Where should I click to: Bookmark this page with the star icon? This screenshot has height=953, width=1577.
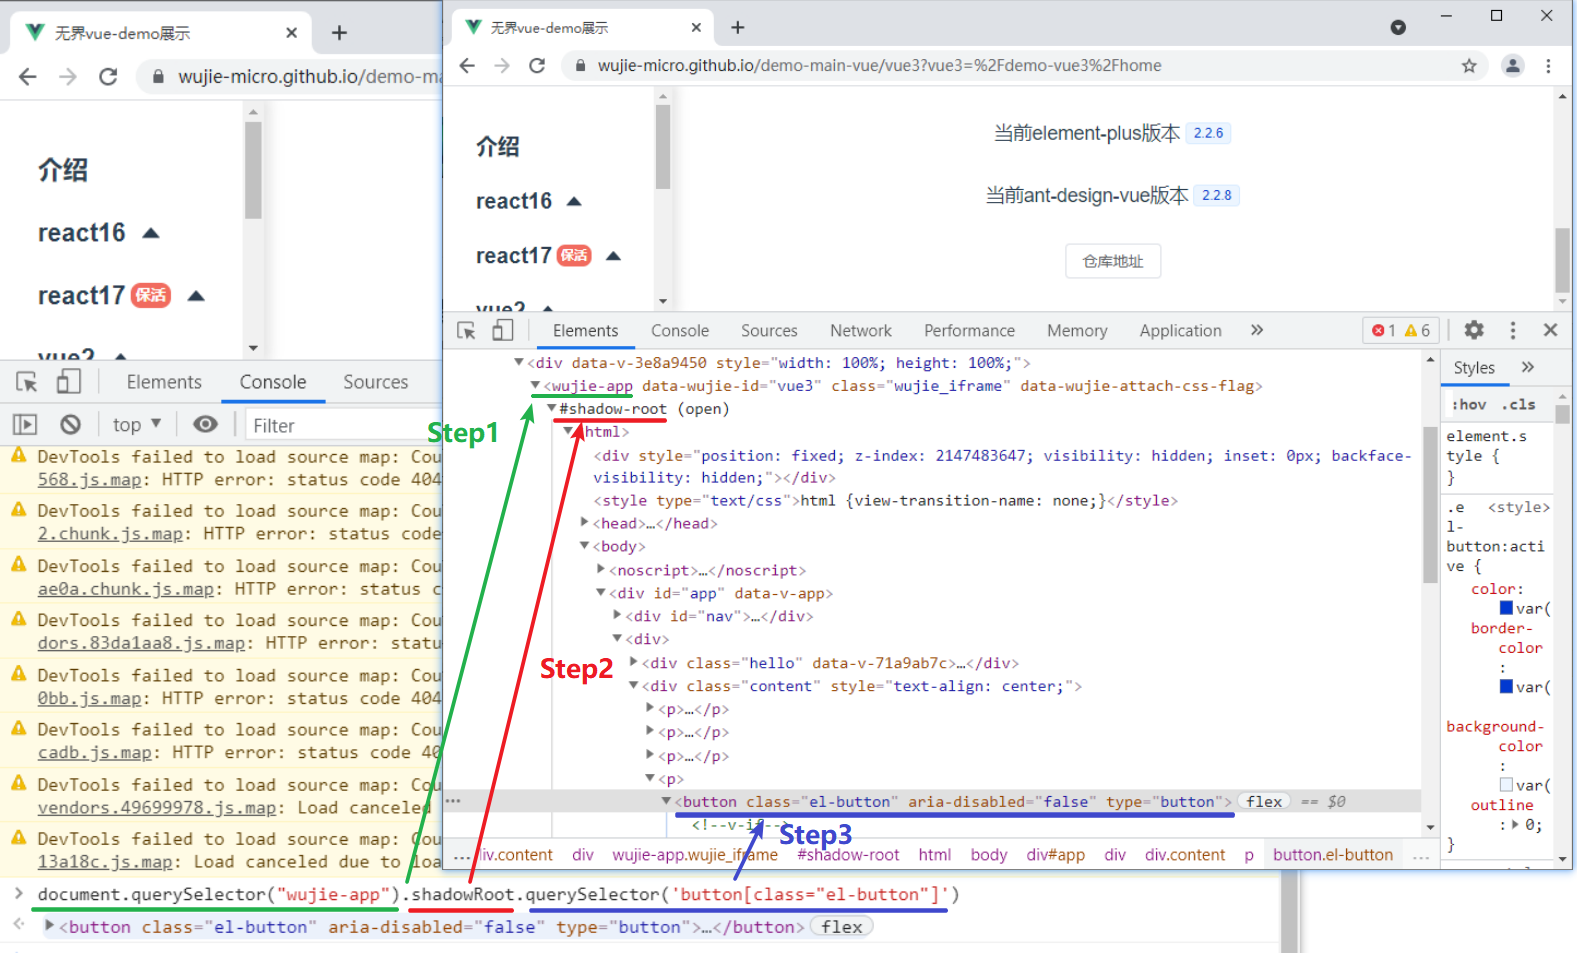pos(1469,66)
